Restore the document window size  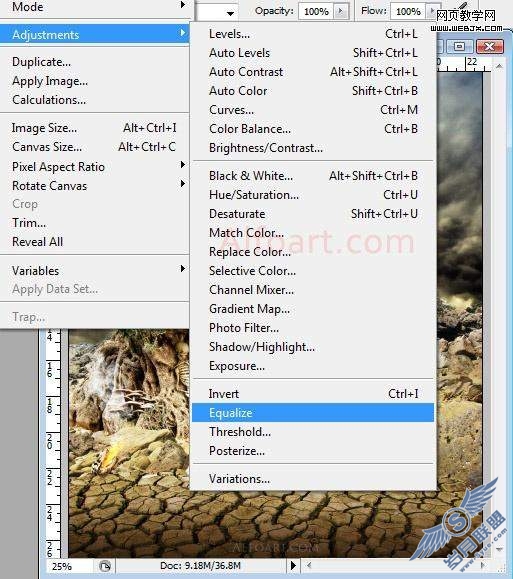pos(459,47)
